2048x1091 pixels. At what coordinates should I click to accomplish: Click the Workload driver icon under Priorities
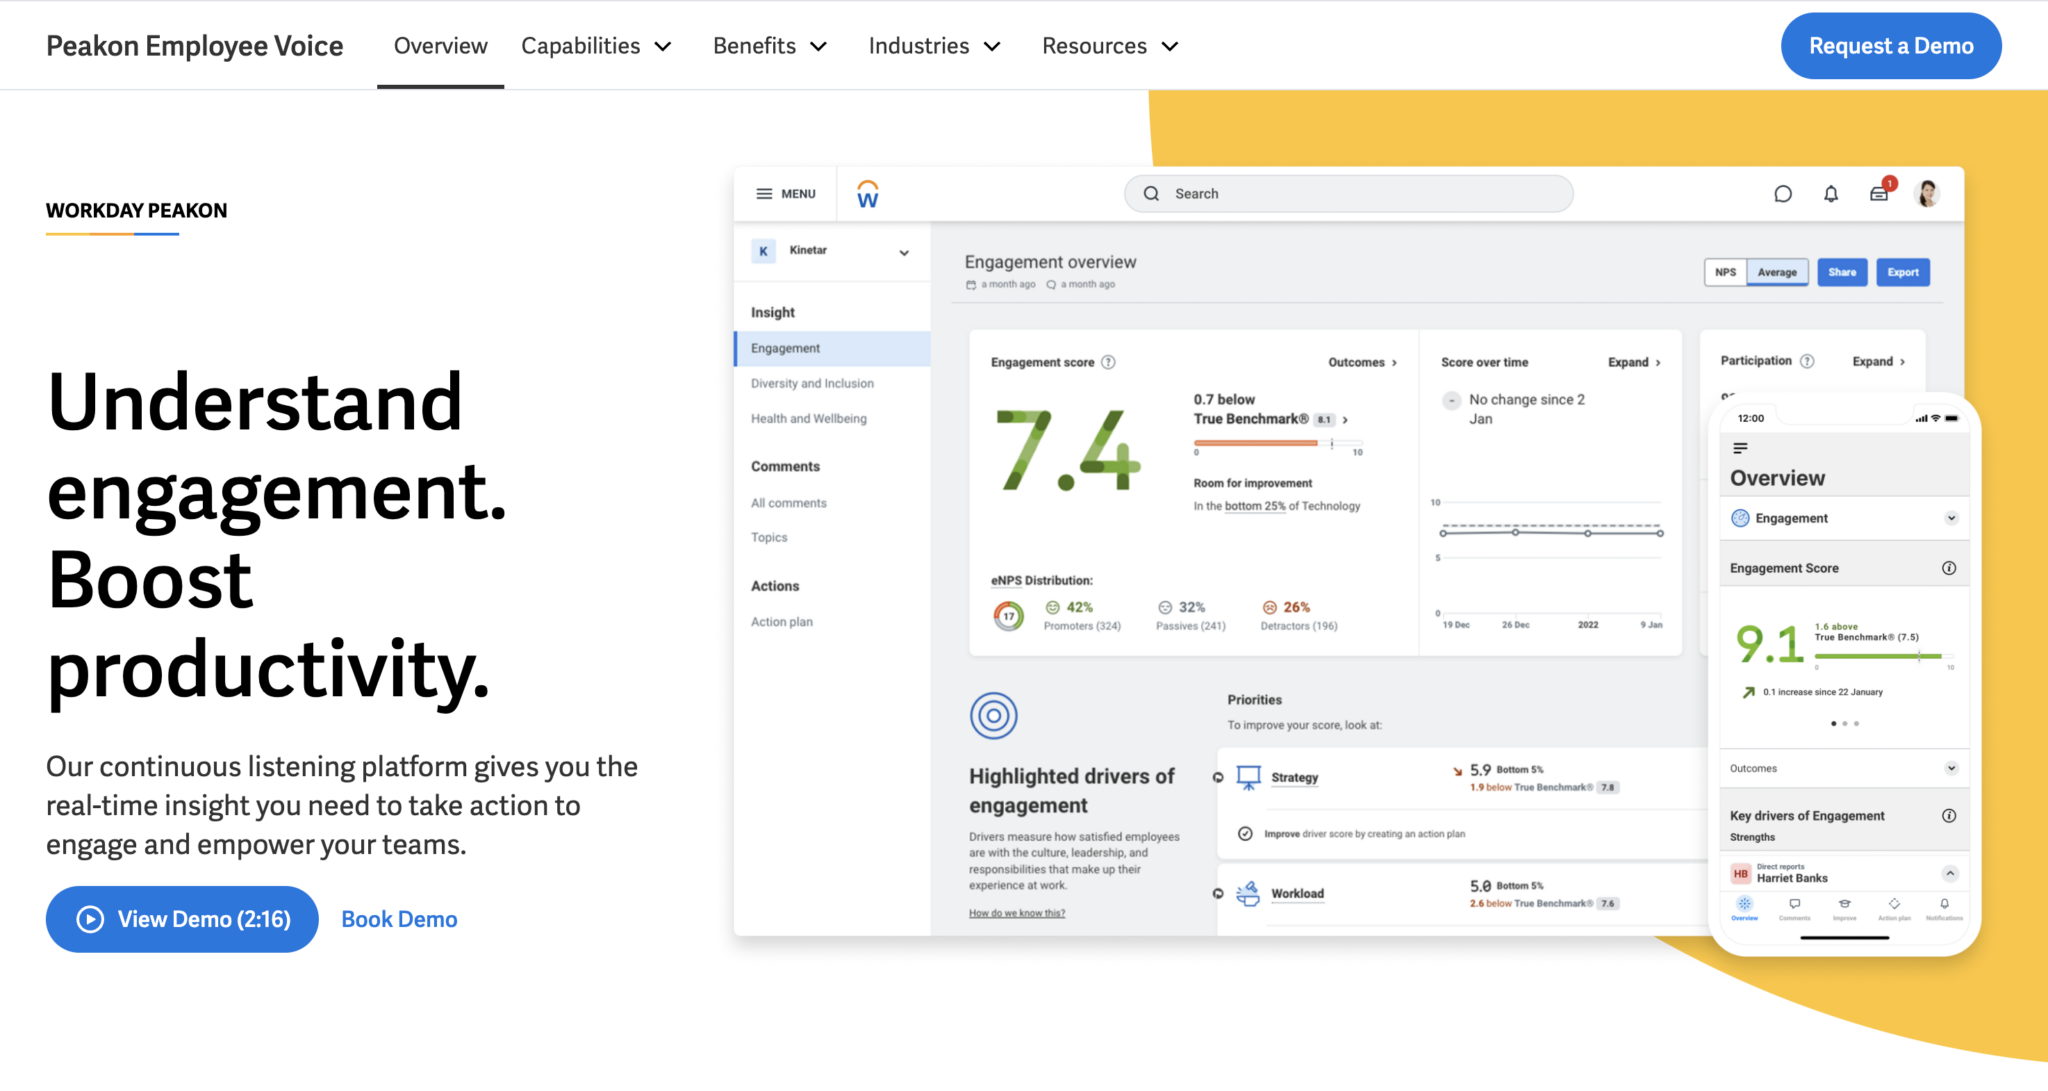click(x=1248, y=892)
